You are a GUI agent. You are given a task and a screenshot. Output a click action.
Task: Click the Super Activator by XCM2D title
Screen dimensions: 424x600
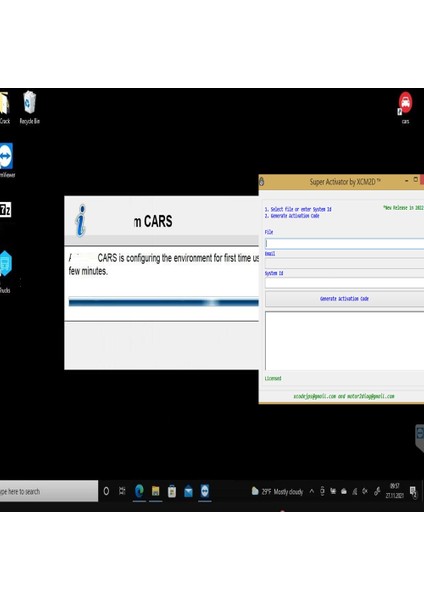tap(345, 182)
